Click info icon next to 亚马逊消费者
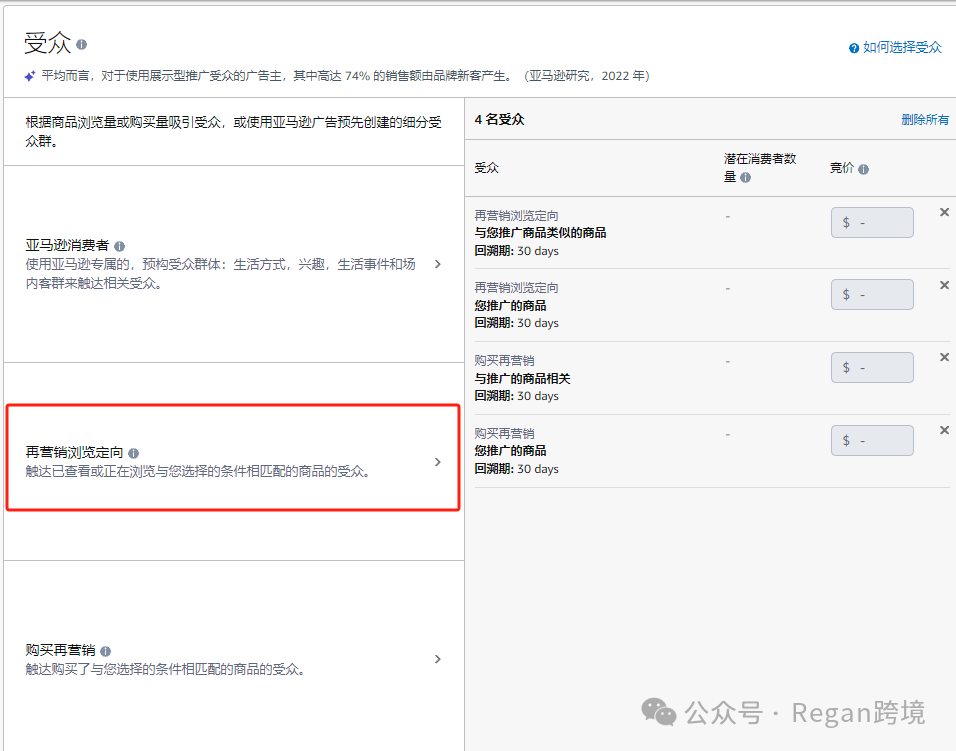The image size is (956, 751). pyautogui.click(x=120, y=246)
